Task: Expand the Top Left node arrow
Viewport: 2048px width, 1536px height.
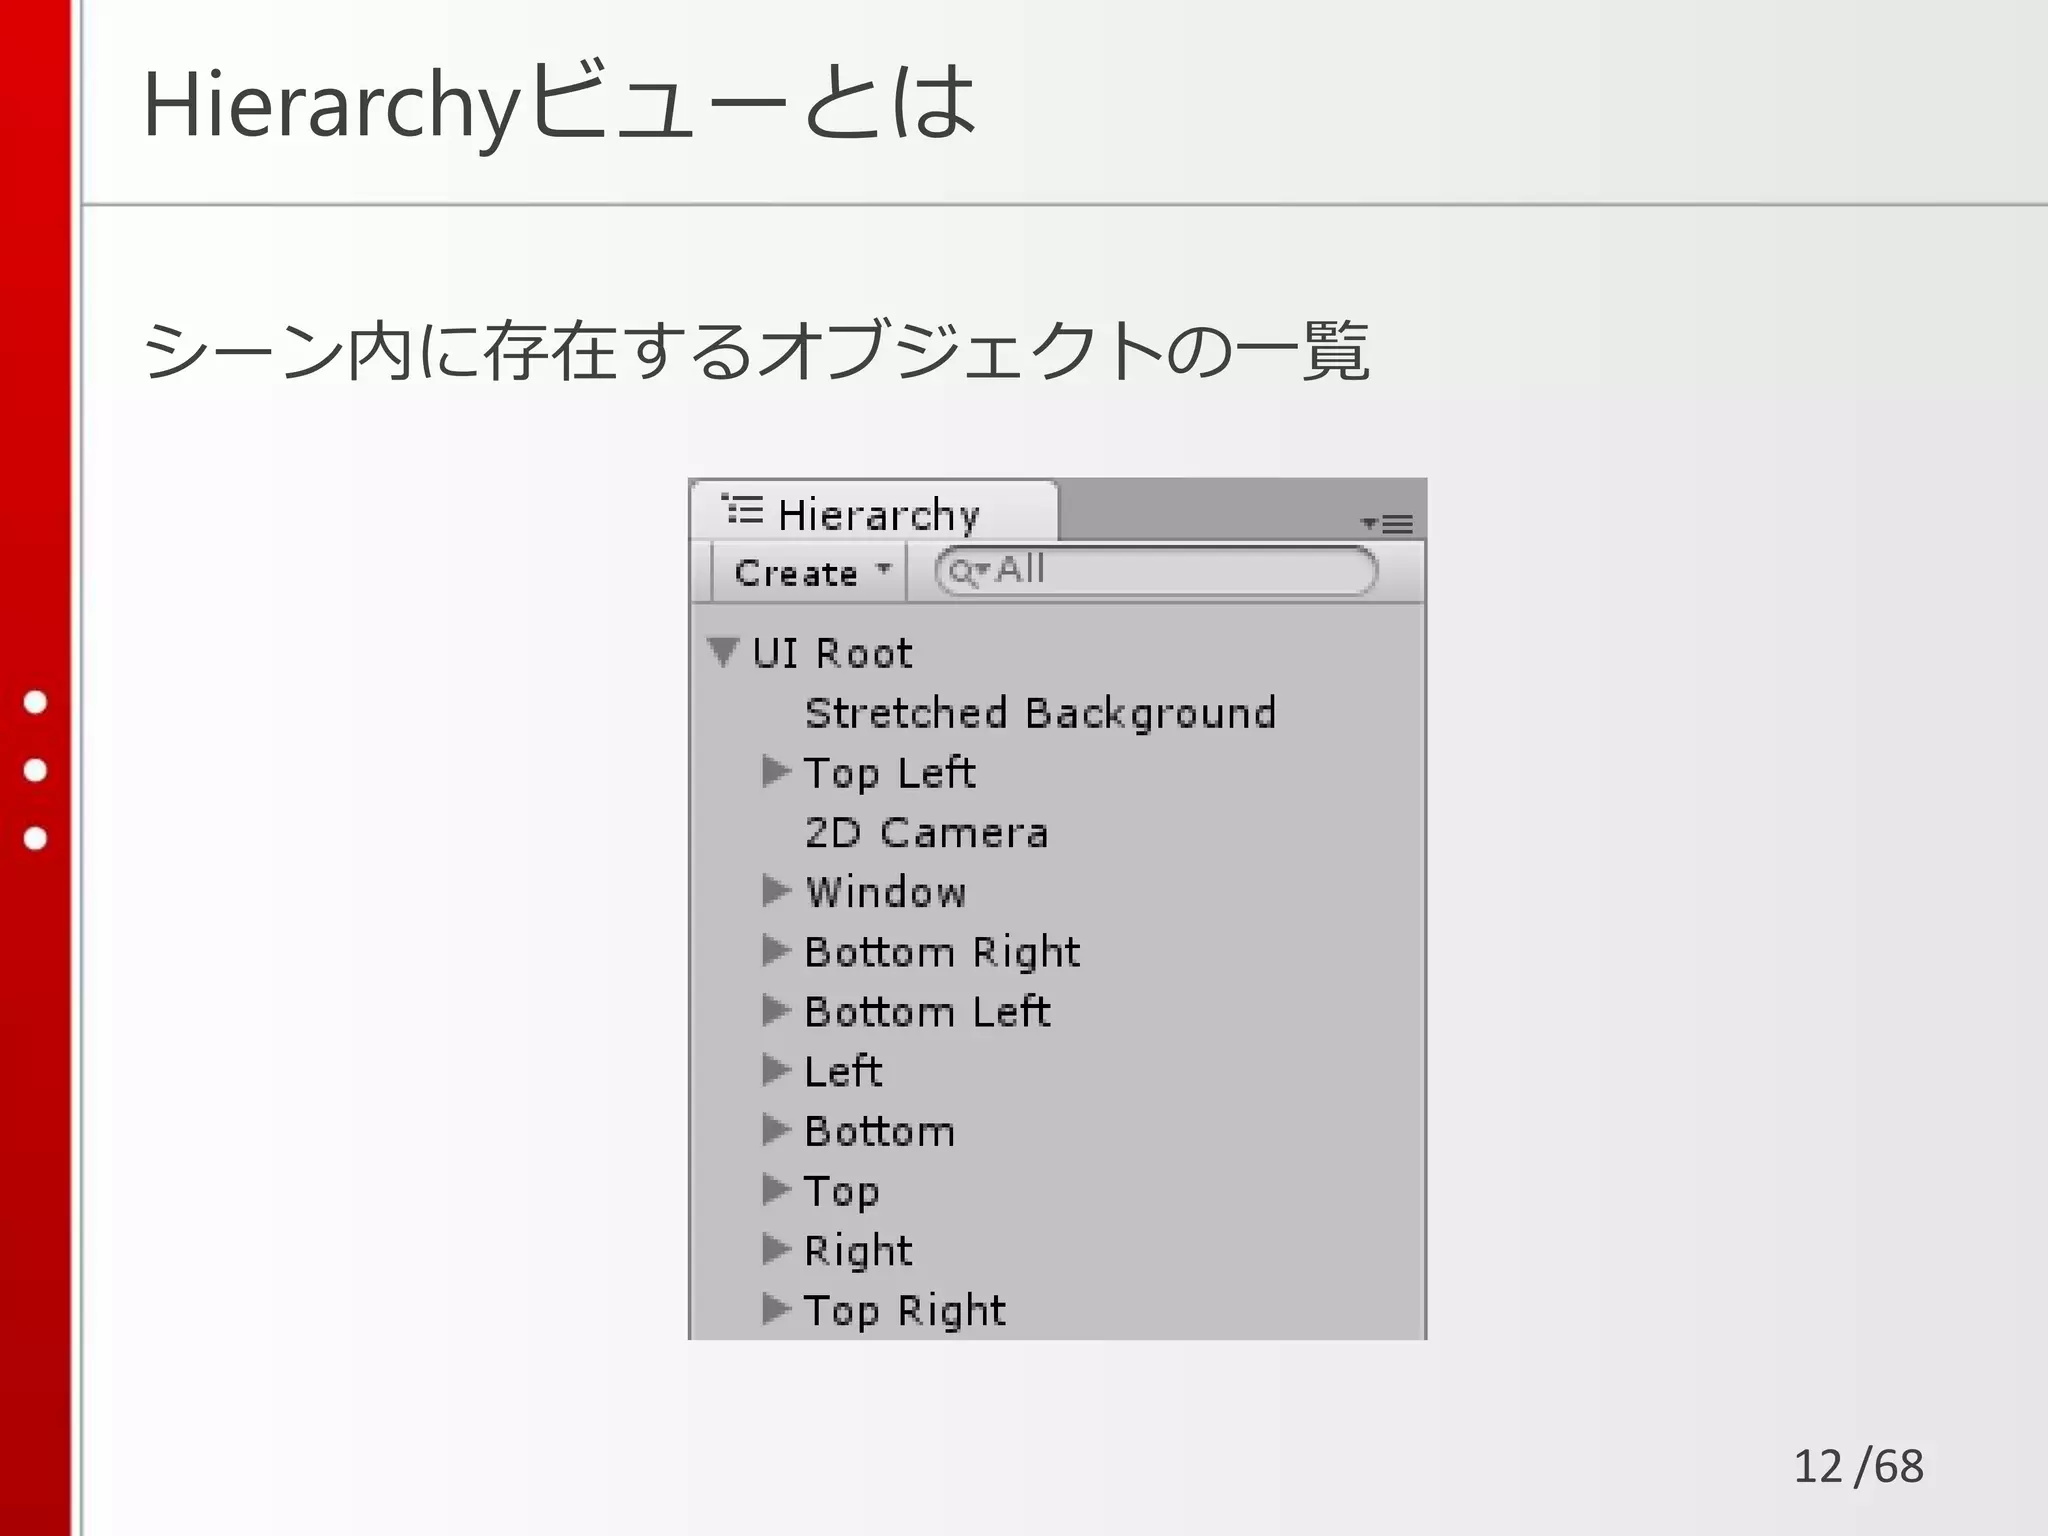Action: [776, 771]
